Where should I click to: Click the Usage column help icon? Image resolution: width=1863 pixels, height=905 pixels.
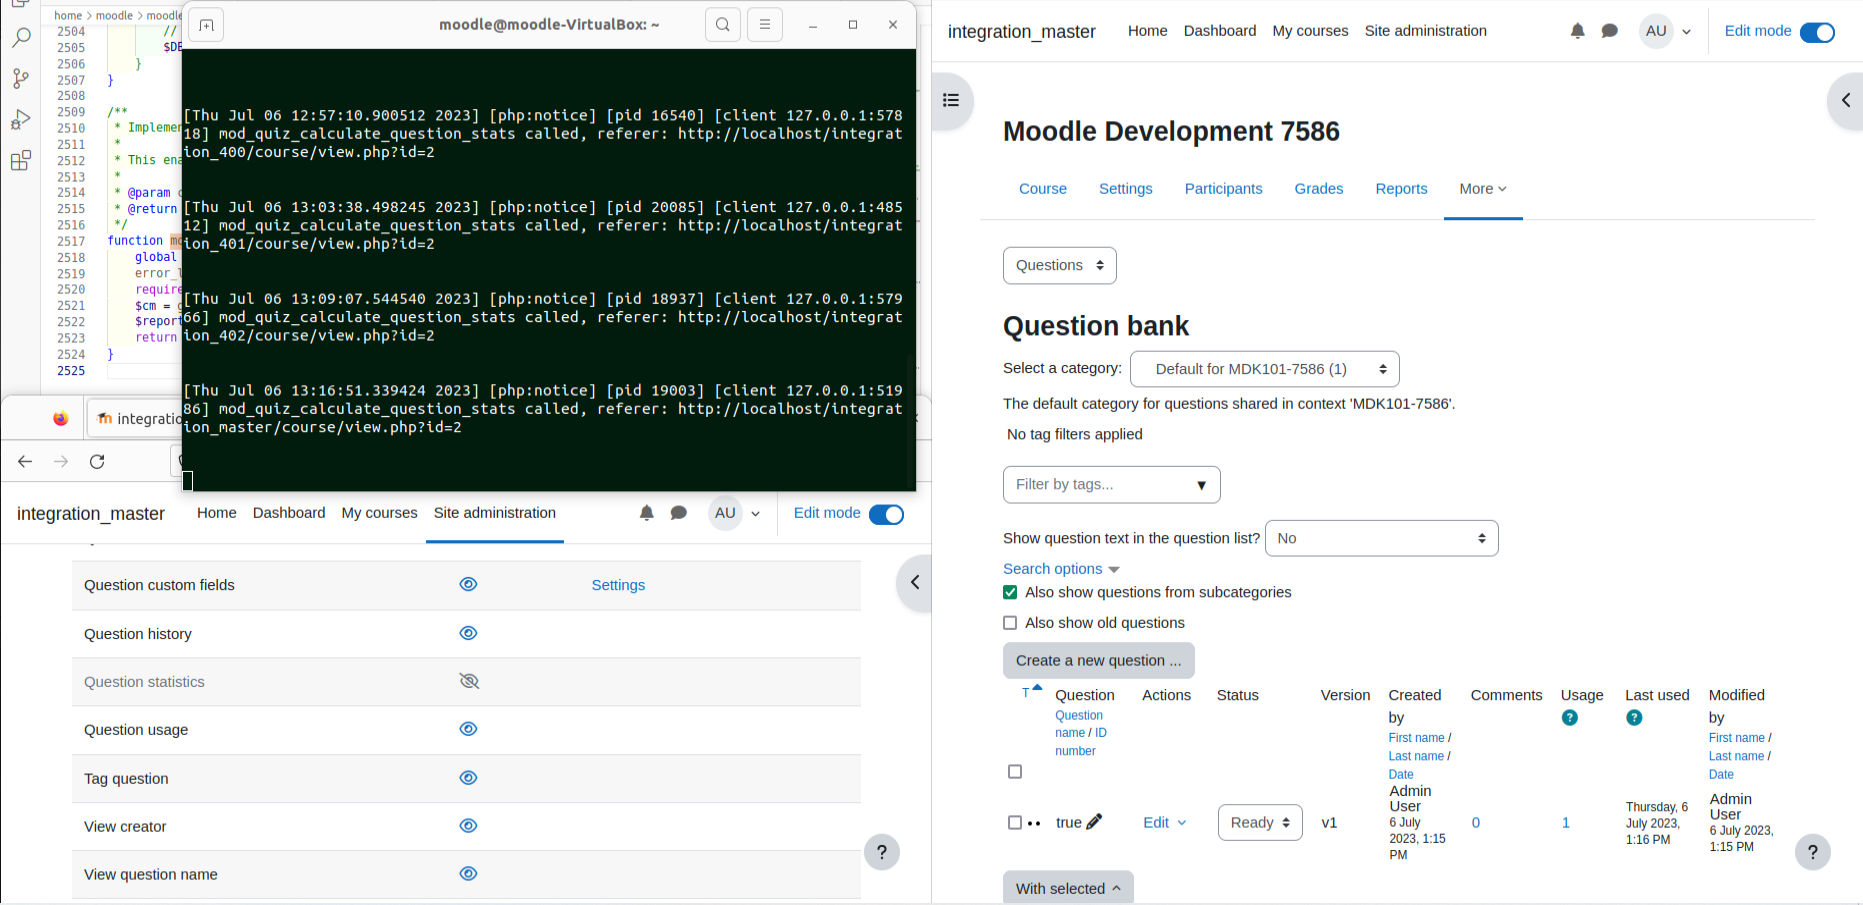[1570, 717]
